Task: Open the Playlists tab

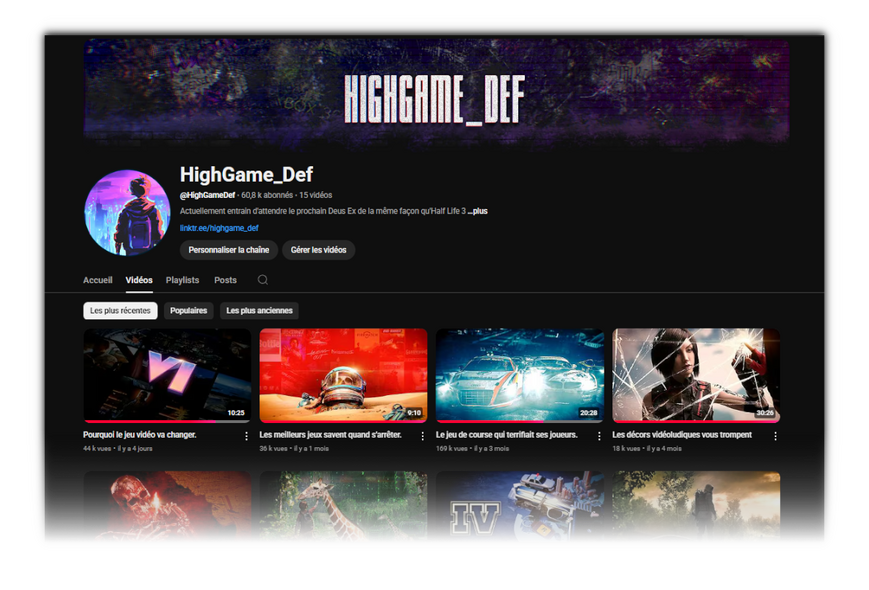Action: [182, 280]
